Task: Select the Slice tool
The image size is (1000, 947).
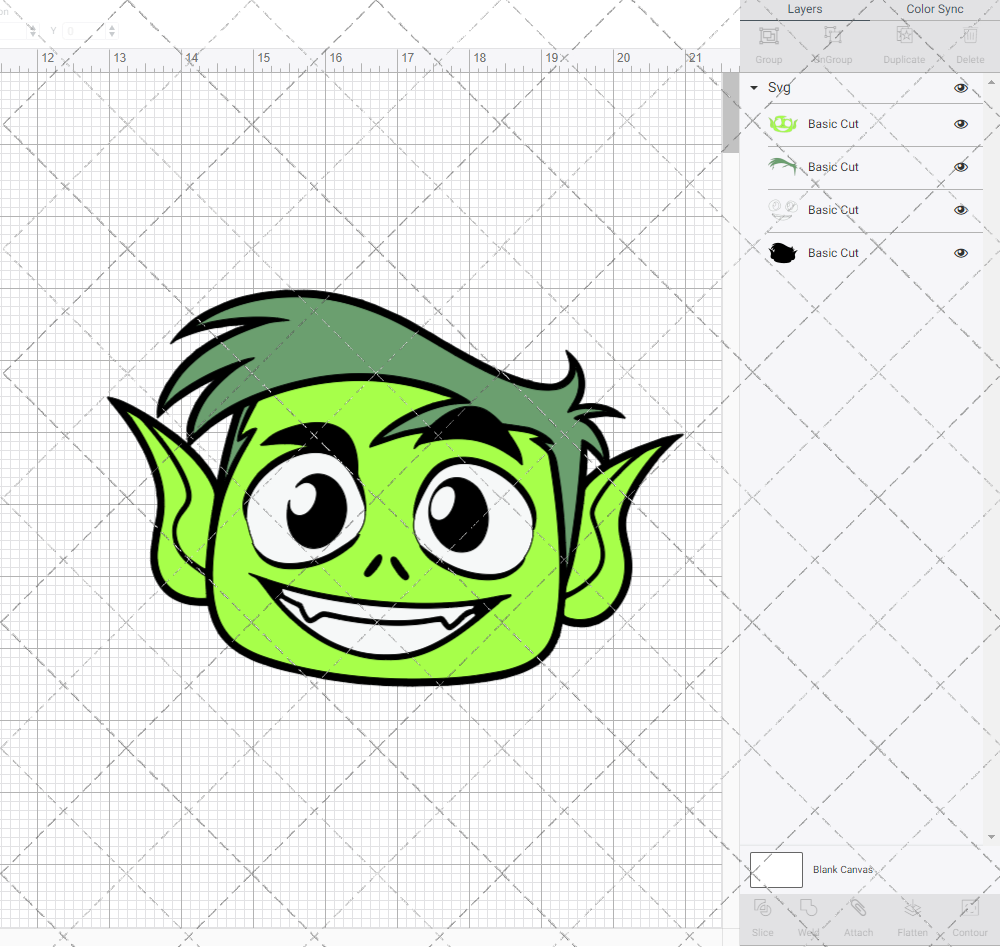Action: point(762,916)
